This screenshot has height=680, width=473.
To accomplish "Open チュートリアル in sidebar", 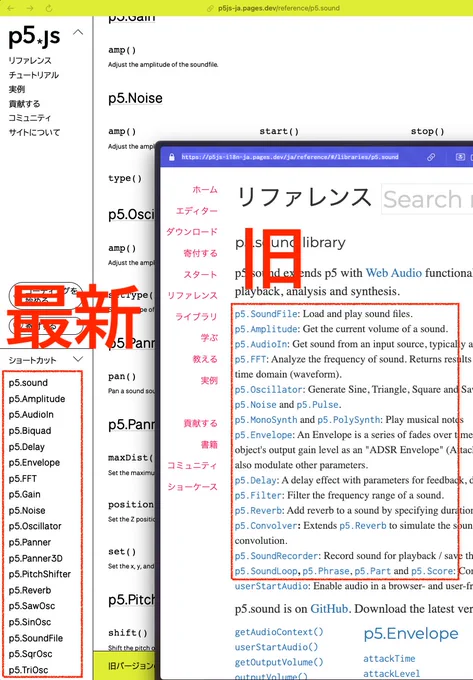I will click(x=34, y=75).
